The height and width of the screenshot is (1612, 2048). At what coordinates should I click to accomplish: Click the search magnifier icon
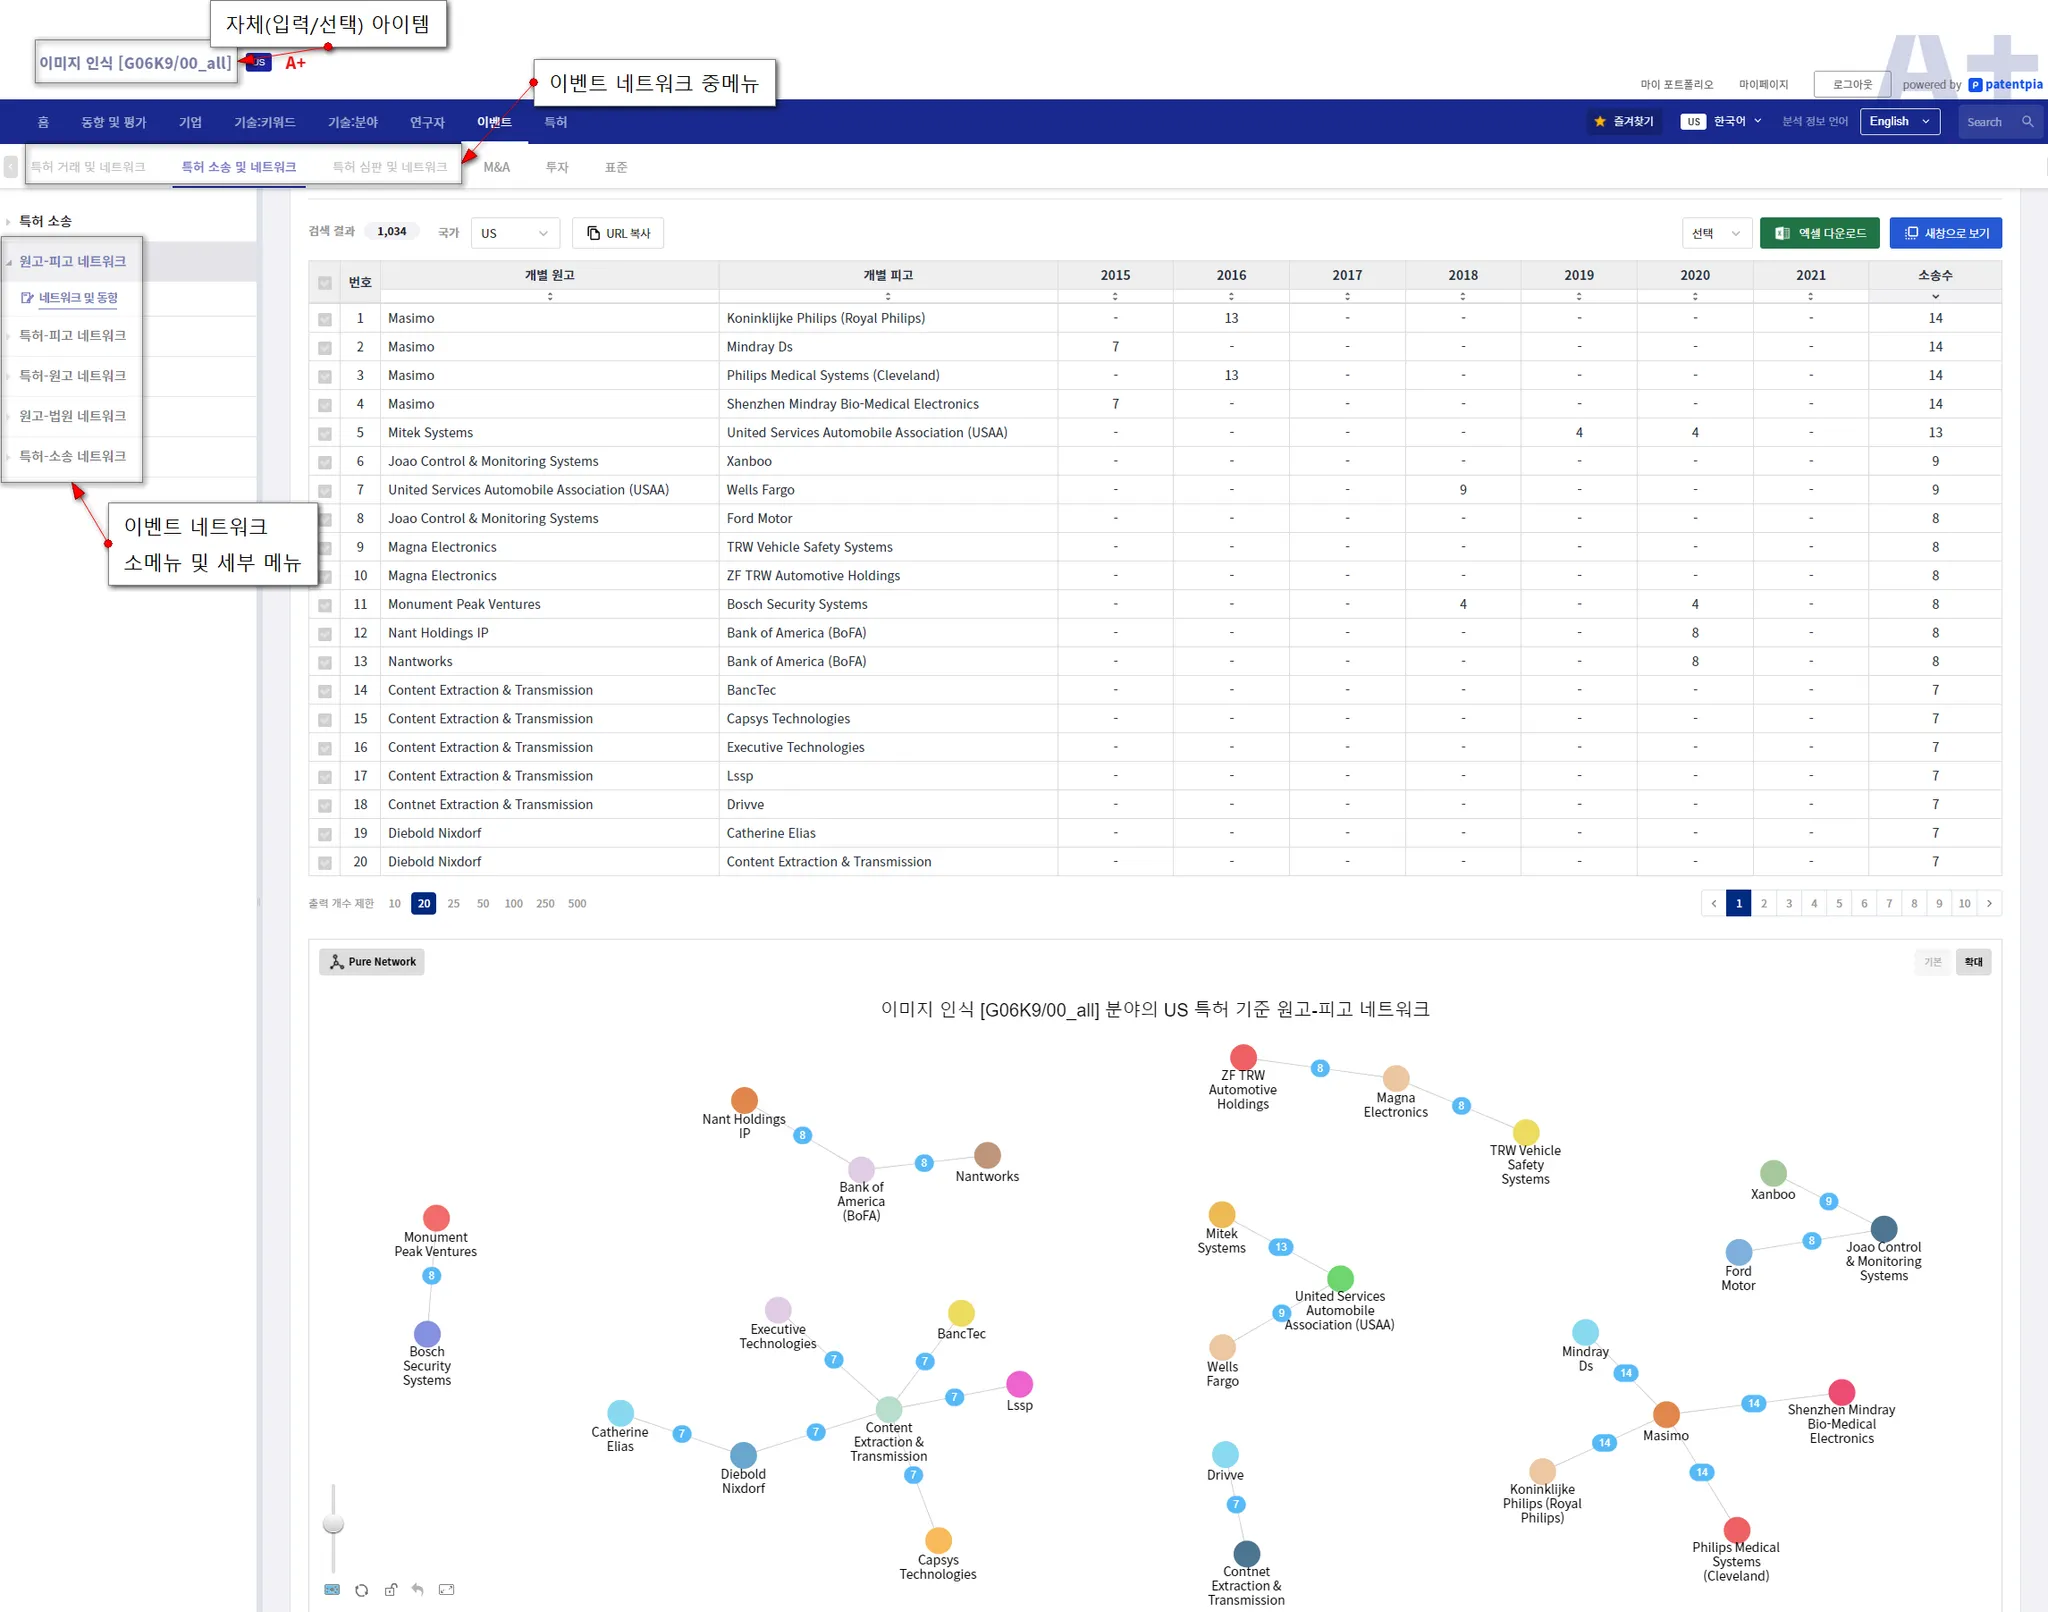(2027, 122)
